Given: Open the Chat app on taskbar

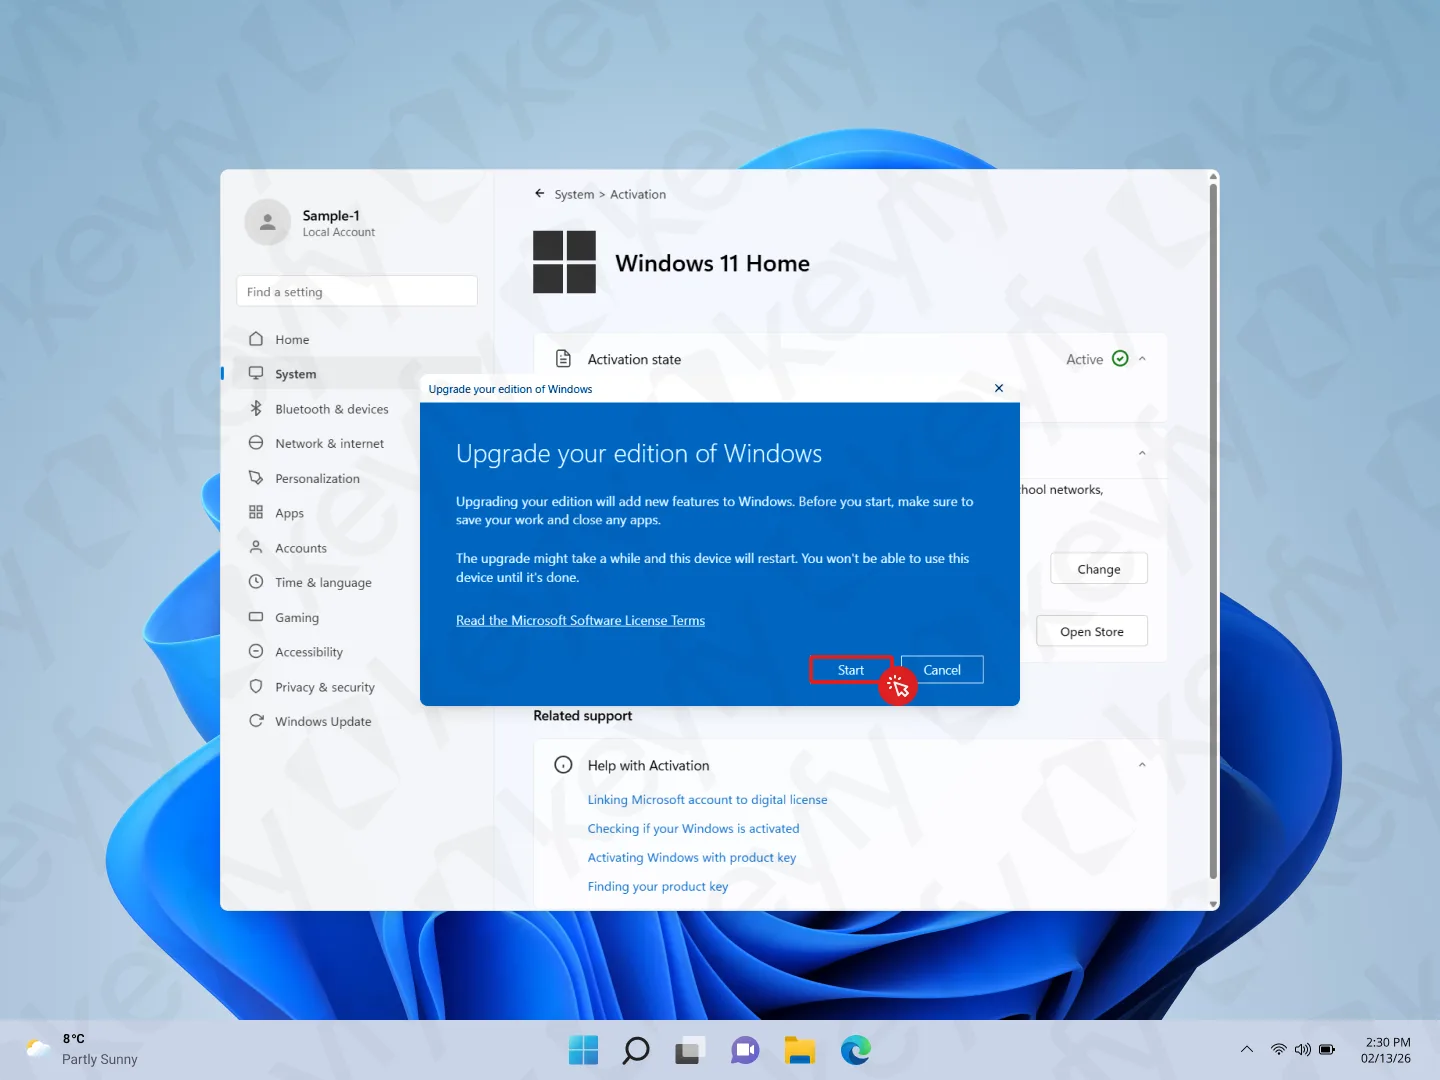Looking at the screenshot, I should [x=745, y=1050].
